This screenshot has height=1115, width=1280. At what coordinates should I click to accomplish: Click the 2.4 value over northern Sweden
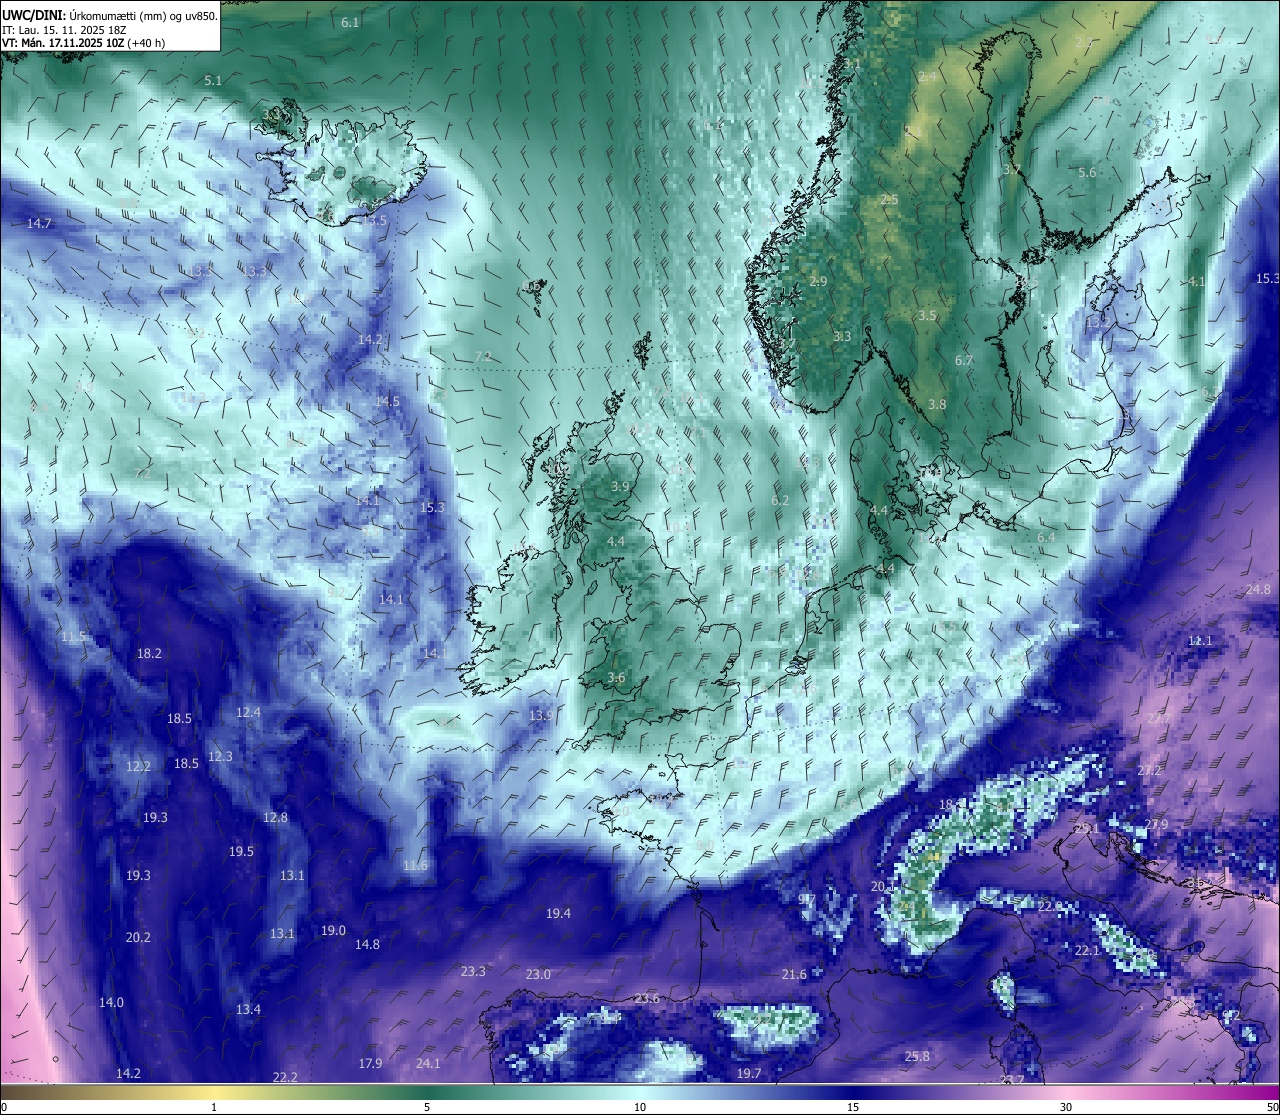click(x=927, y=76)
